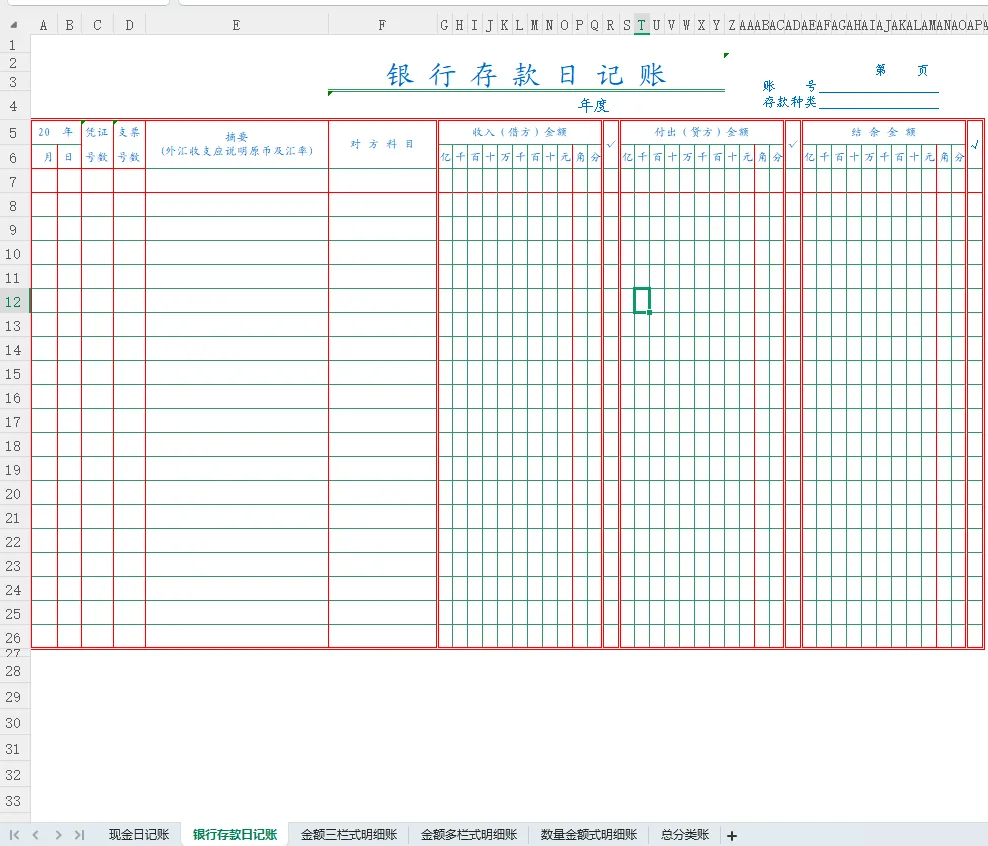Click the 账号 label
Image resolution: width=988 pixels, height=846 pixels.
(x=789, y=86)
